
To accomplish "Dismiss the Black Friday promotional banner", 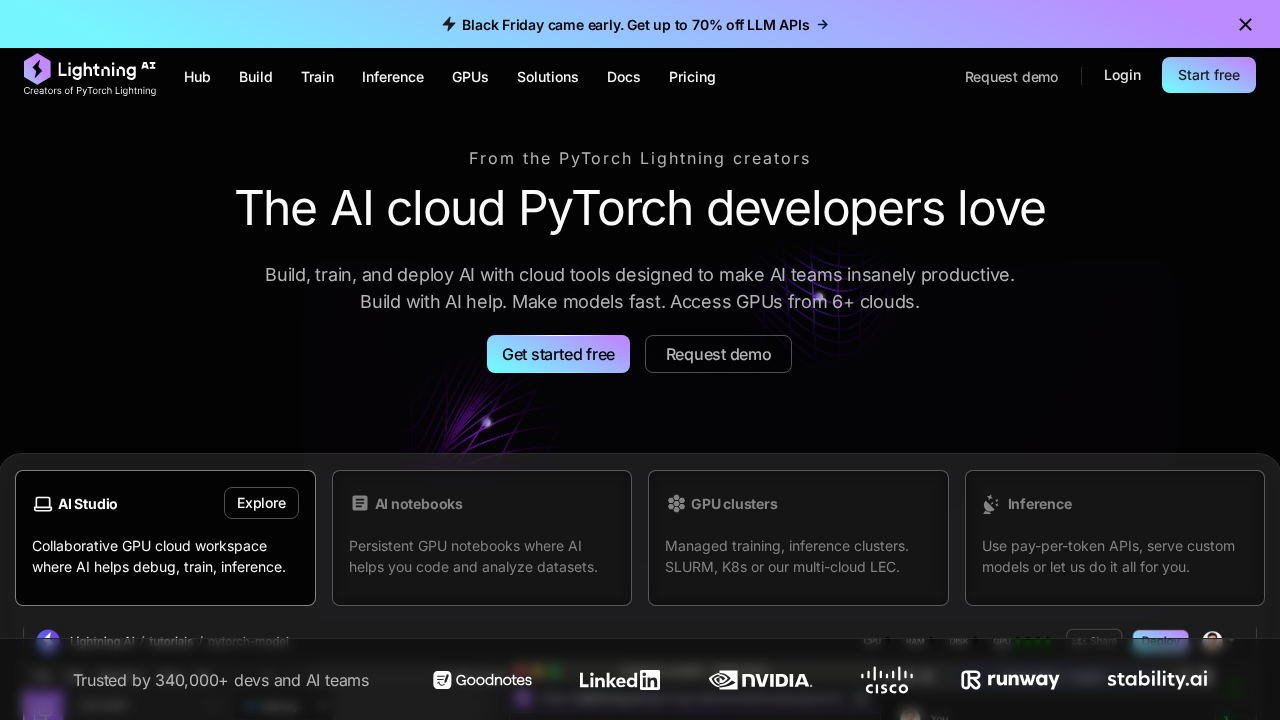I will (1245, 24).
